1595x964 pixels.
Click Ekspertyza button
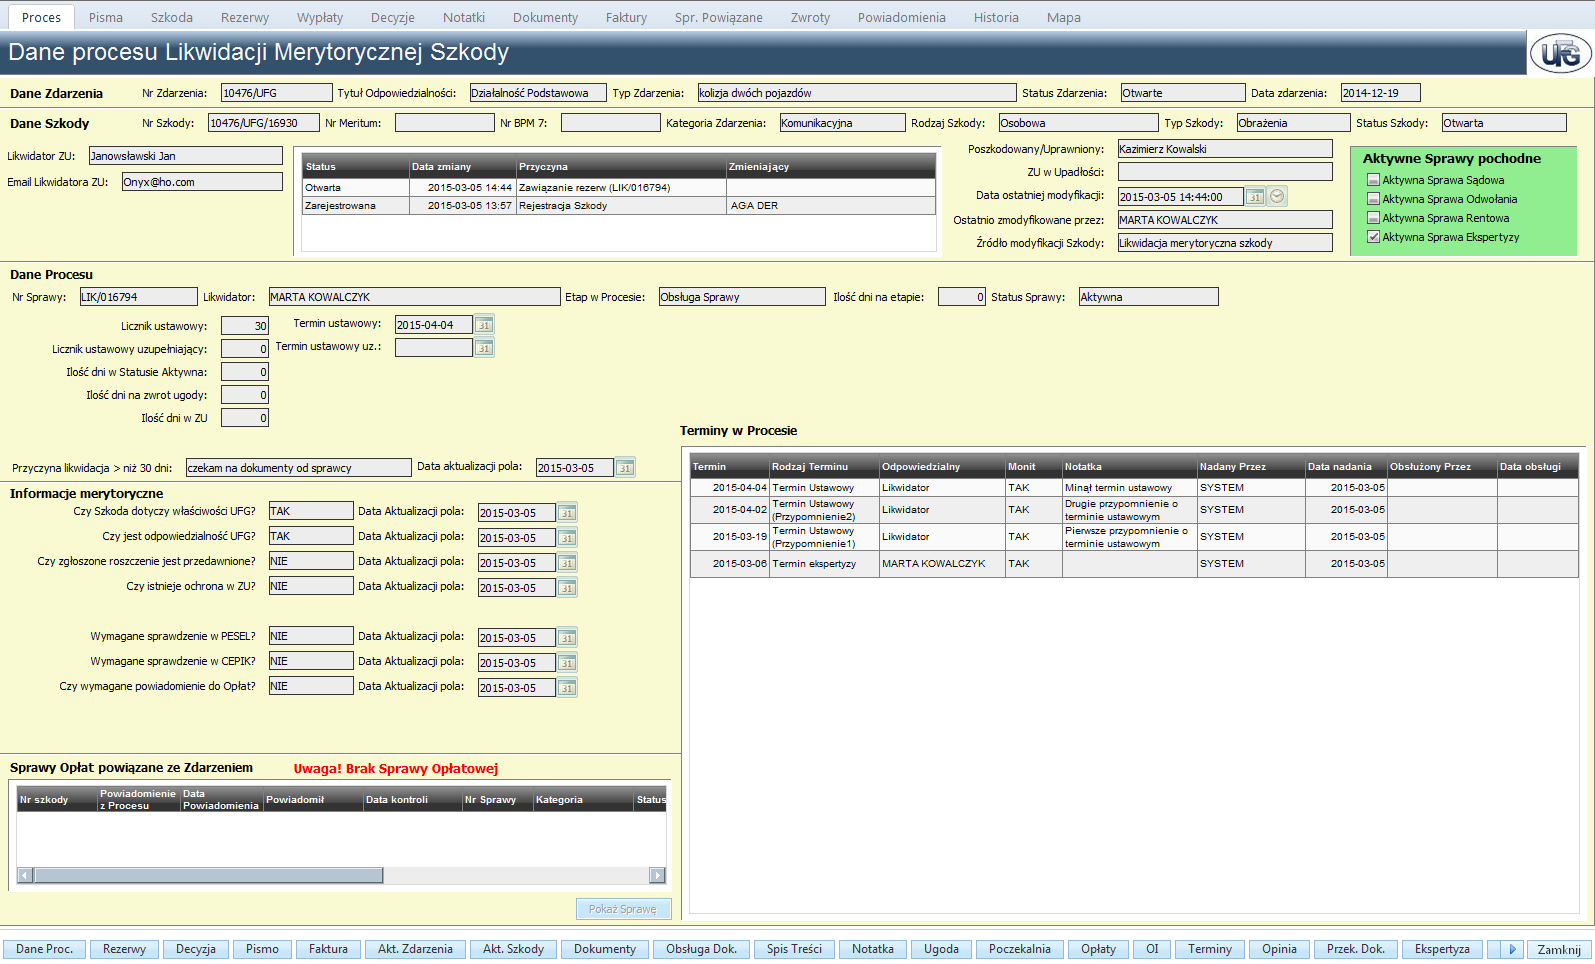click(1442, 949)
